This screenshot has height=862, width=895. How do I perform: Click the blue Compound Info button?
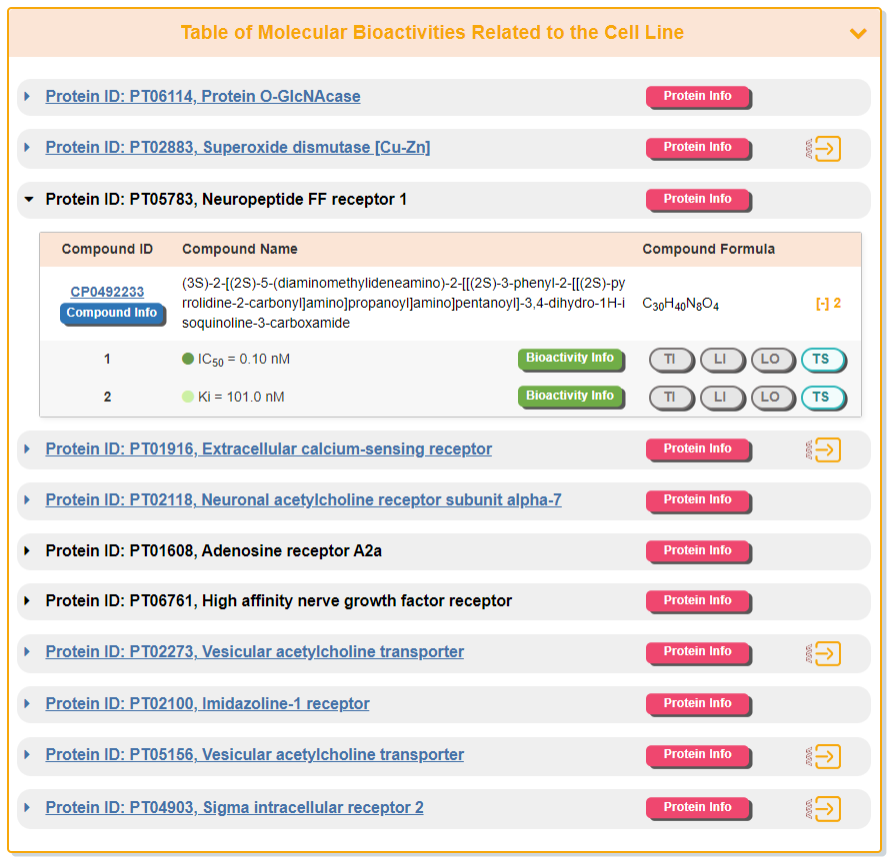(112, 313)
